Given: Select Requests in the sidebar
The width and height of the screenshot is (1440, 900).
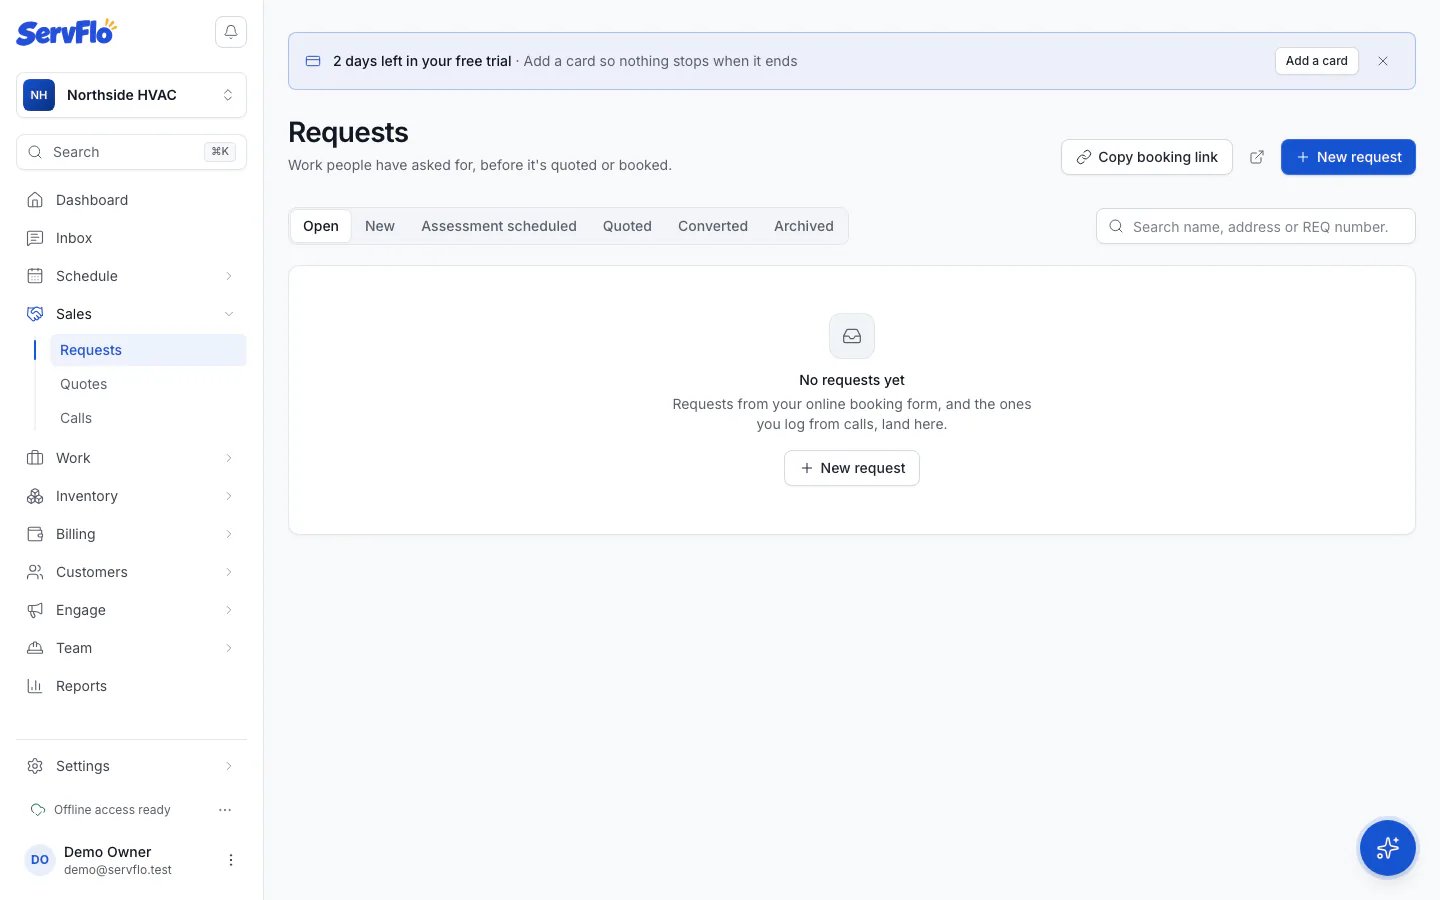Looking at the screenshot, I should click(x=148, y=350).
